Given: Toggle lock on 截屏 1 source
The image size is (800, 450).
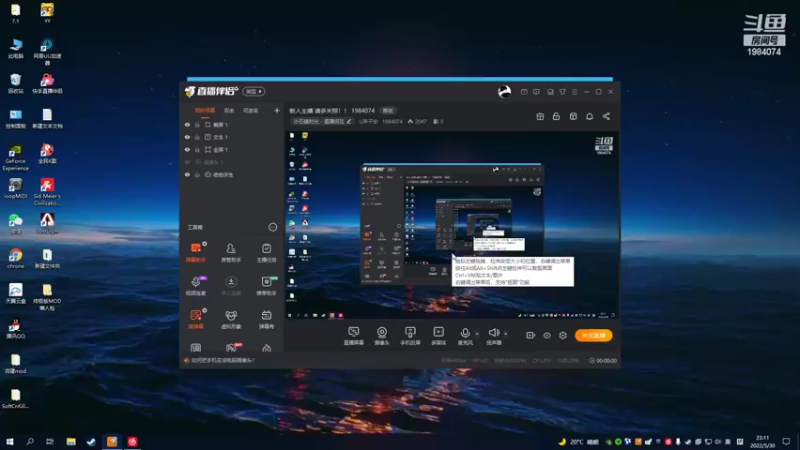Looking at the screenshot, I should click(197, 124).
